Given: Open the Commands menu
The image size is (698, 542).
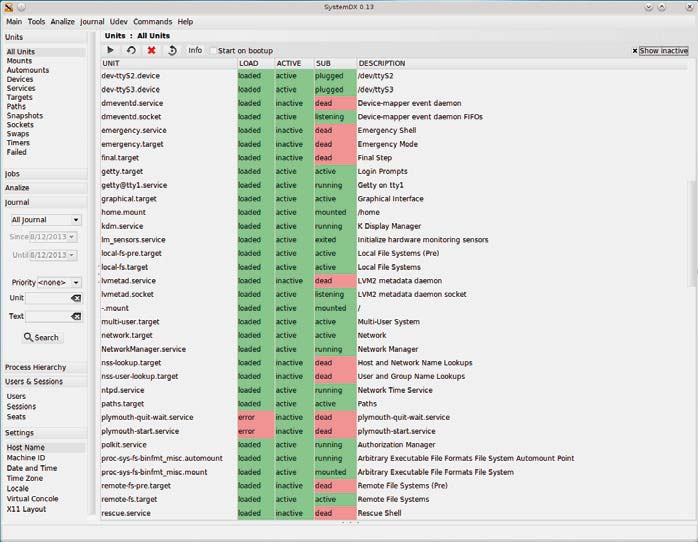Looking at the screenshot, I should [x=152, y=21].
